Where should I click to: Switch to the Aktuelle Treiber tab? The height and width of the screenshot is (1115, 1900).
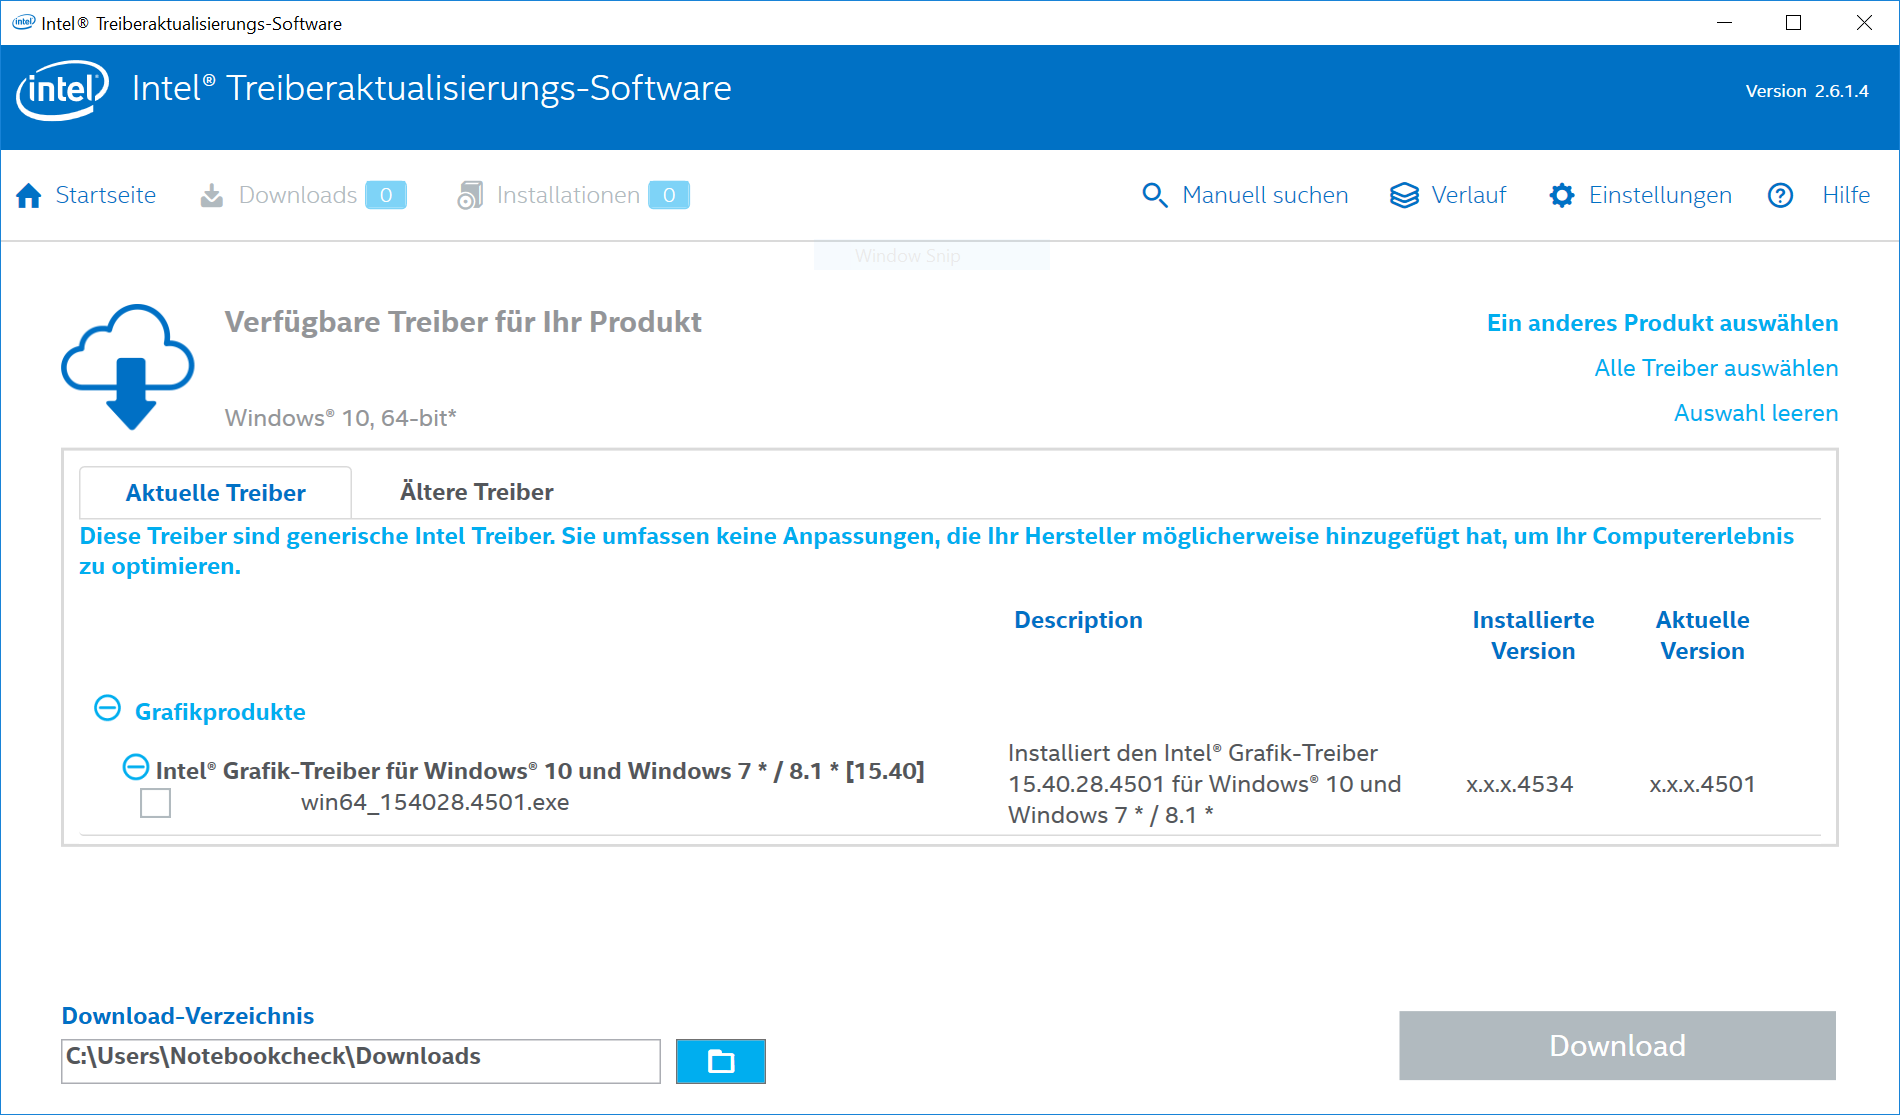(216, 493)
